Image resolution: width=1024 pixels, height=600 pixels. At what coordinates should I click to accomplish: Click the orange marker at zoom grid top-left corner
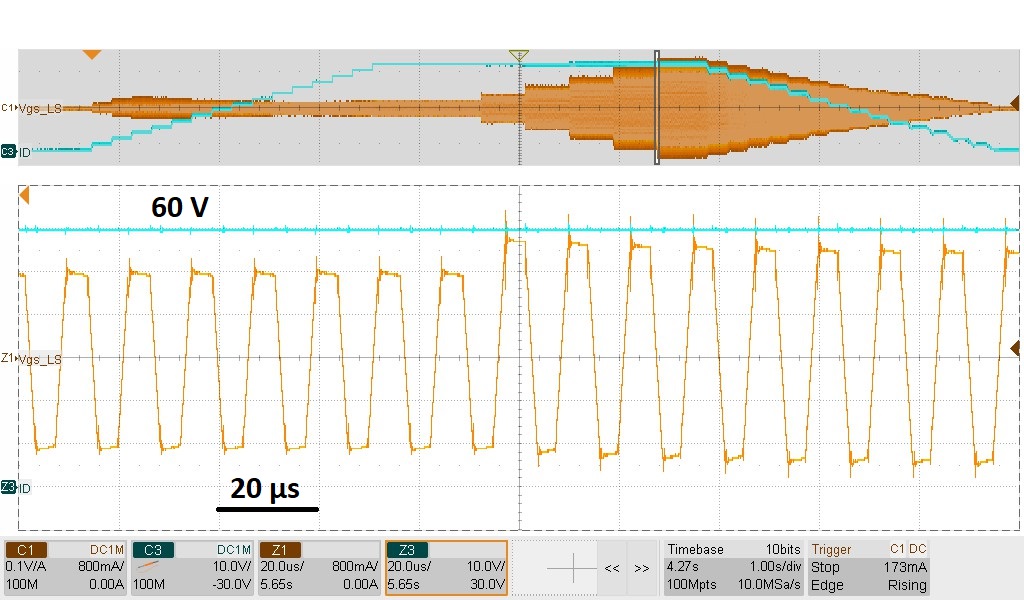(x=25, y=195)
